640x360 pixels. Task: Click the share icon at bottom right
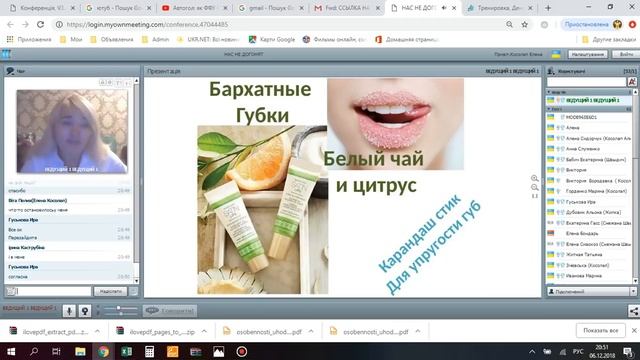[x=633, y=311]
